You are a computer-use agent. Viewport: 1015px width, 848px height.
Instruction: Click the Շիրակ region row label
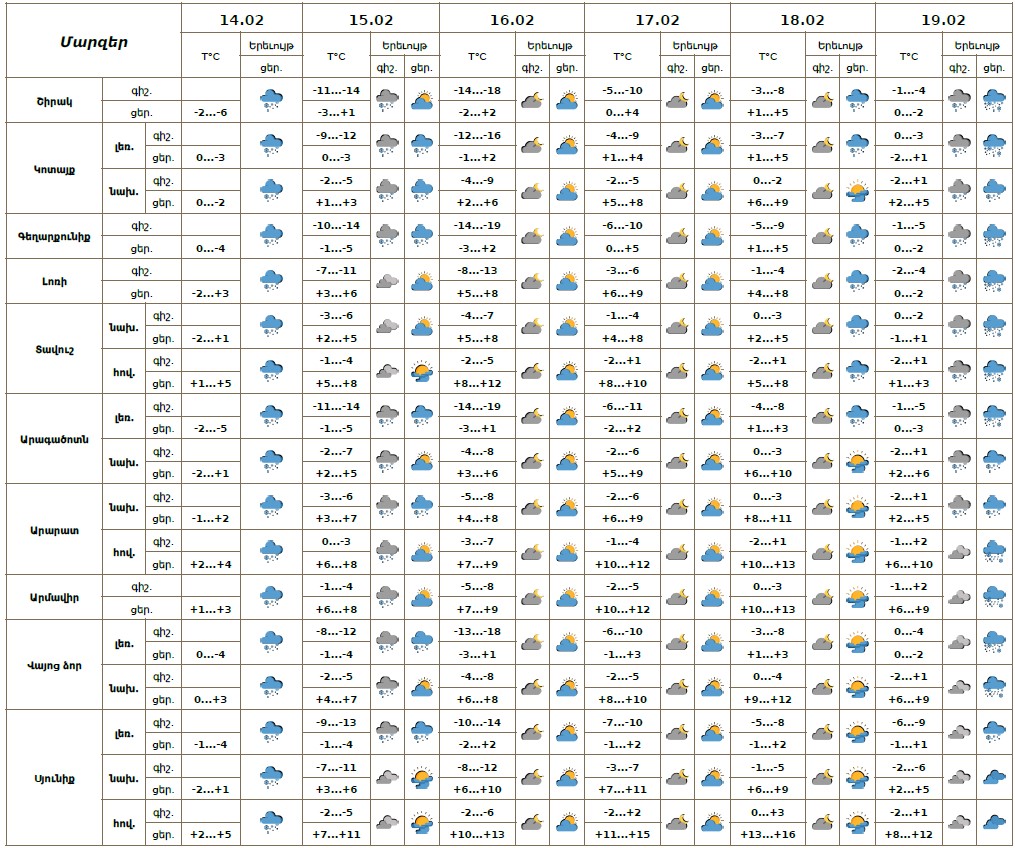tap(54, 101)
